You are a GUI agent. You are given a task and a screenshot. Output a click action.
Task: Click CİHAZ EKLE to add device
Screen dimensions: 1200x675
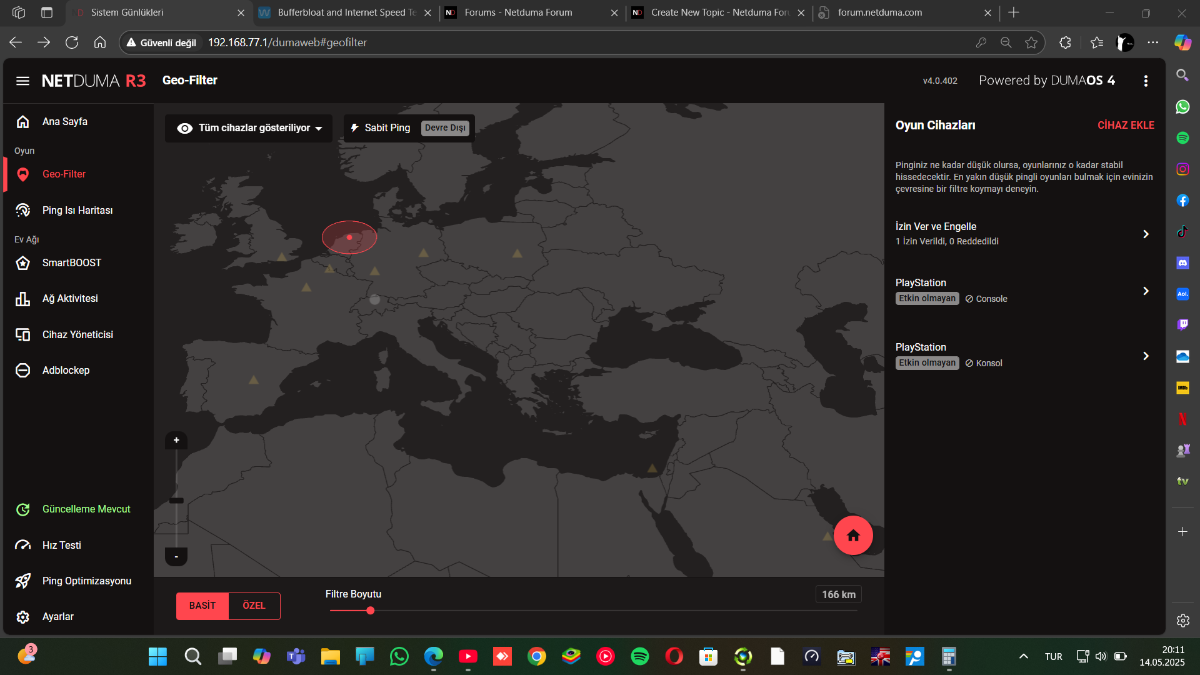1125,126
